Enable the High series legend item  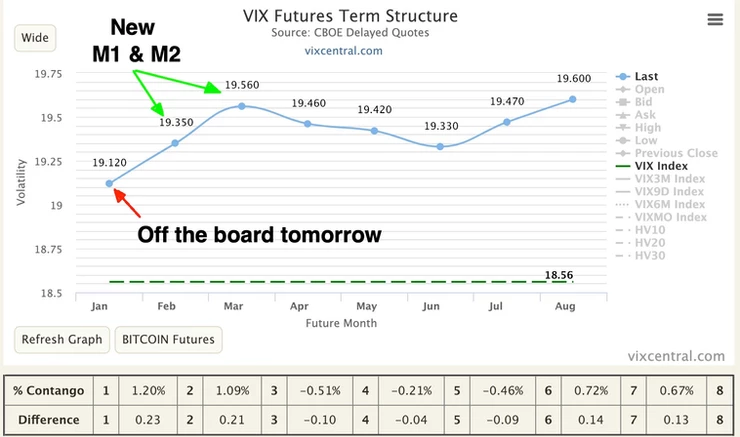(648, 127)
